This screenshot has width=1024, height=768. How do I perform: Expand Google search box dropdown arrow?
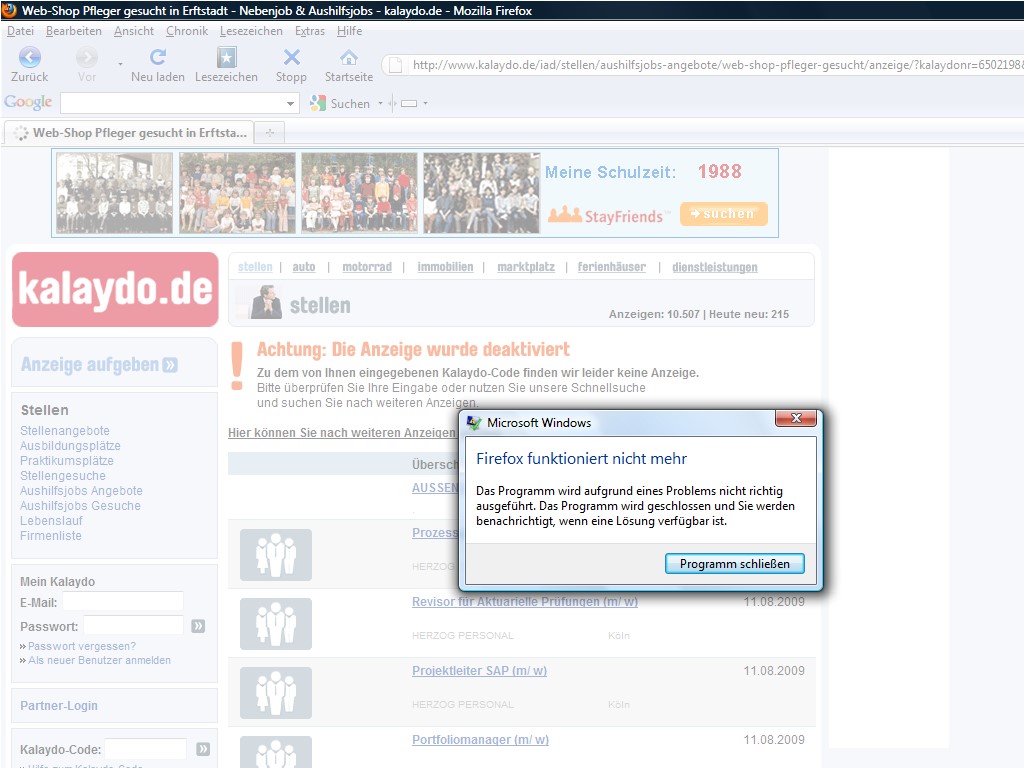[x=290, y=103]
